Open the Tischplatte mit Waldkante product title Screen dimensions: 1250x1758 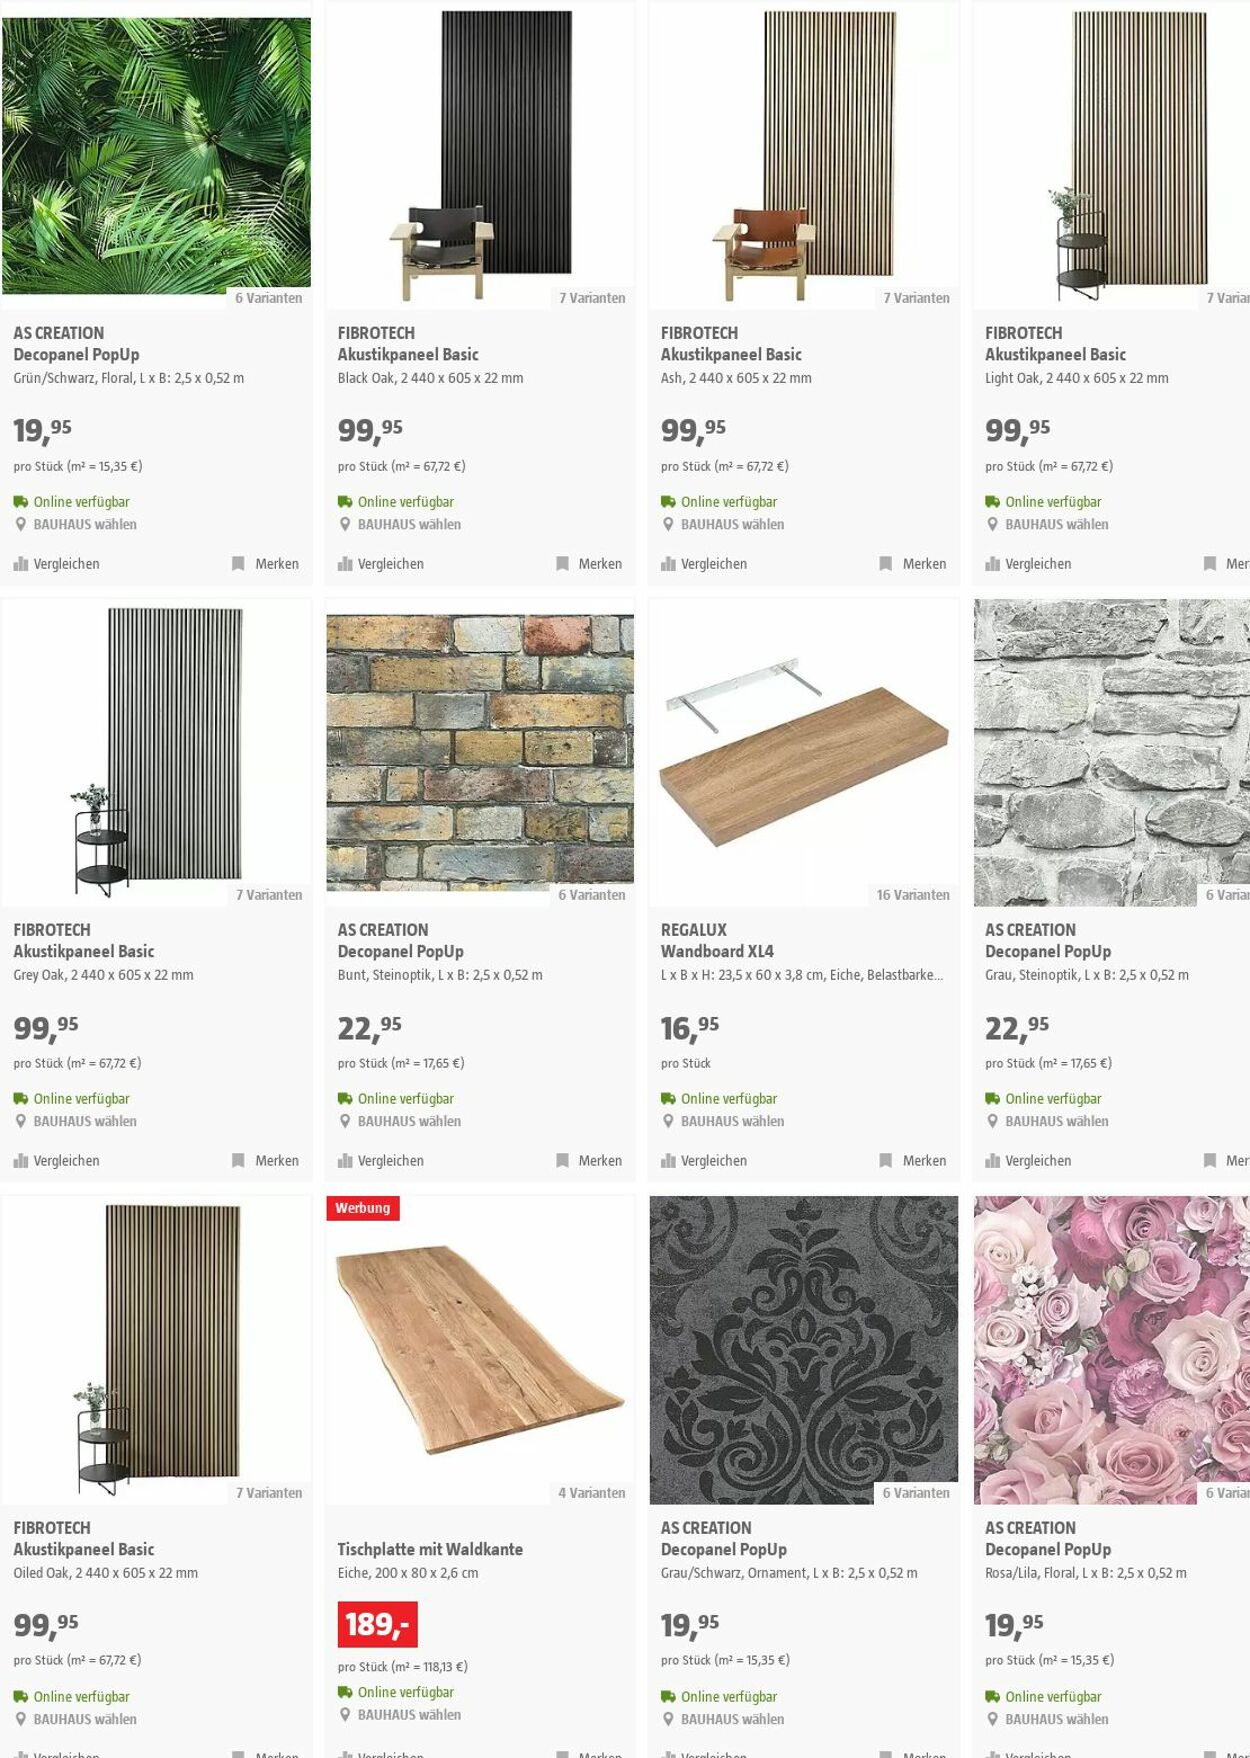coord(430,1549)
